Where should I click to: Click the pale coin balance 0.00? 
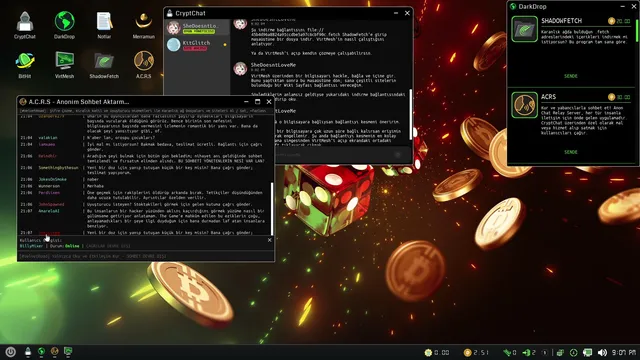pos(437,352)
